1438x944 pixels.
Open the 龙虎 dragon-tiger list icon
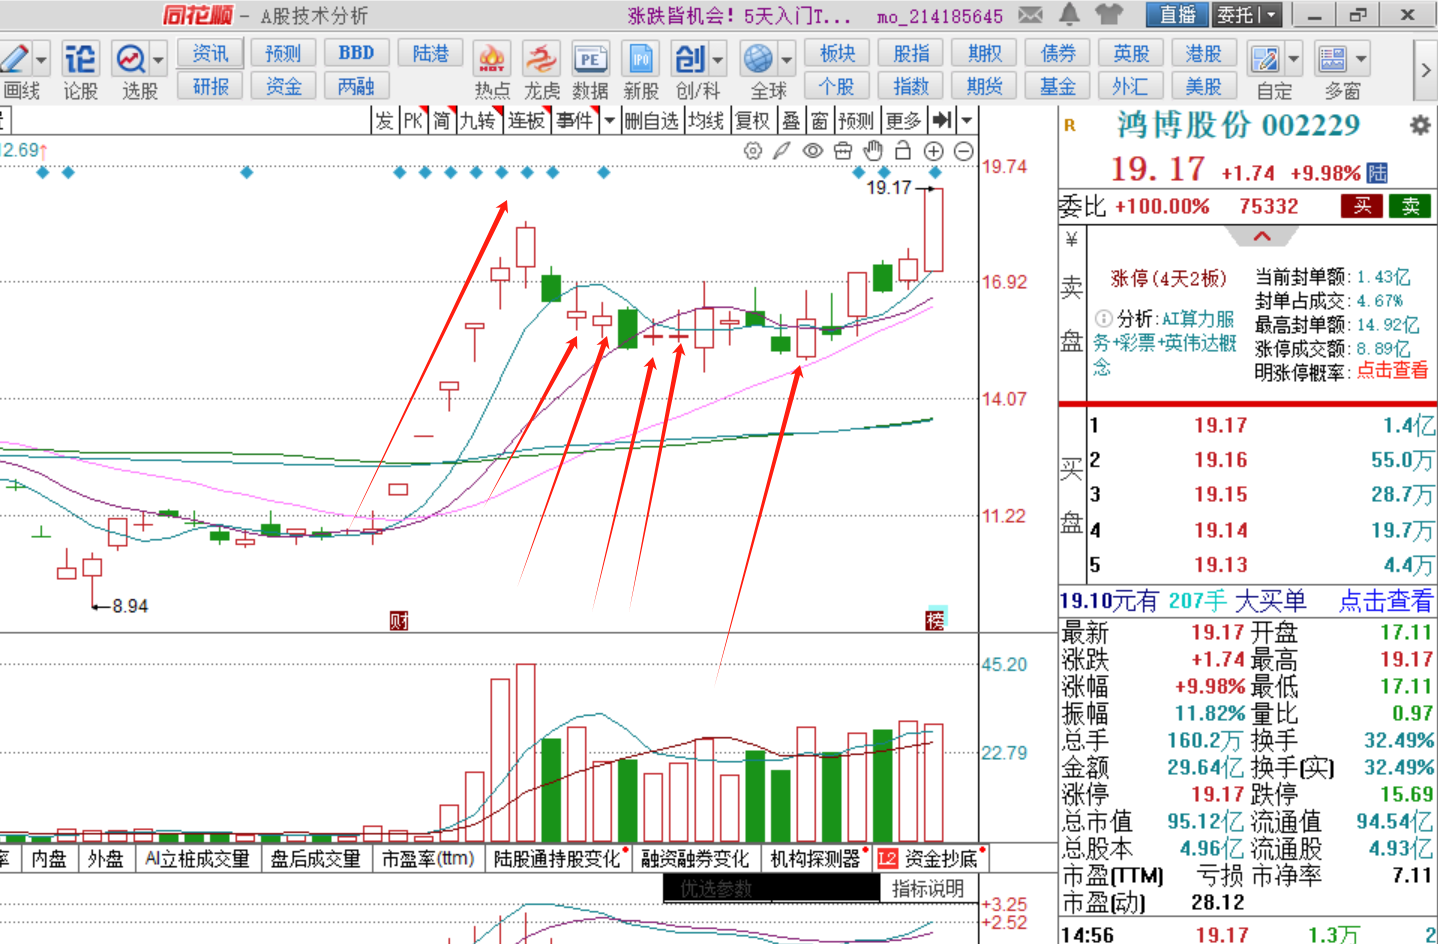pos(541,59)
